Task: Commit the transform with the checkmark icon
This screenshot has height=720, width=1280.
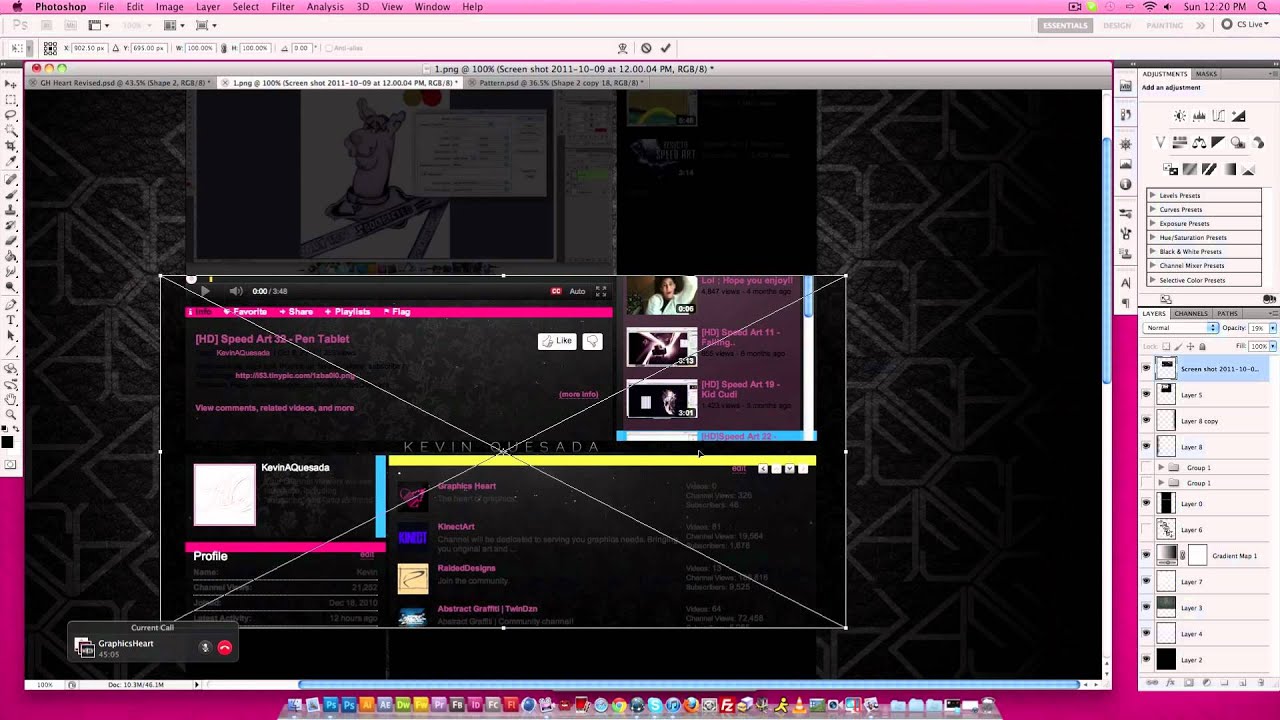Action: tap(665, 48)
